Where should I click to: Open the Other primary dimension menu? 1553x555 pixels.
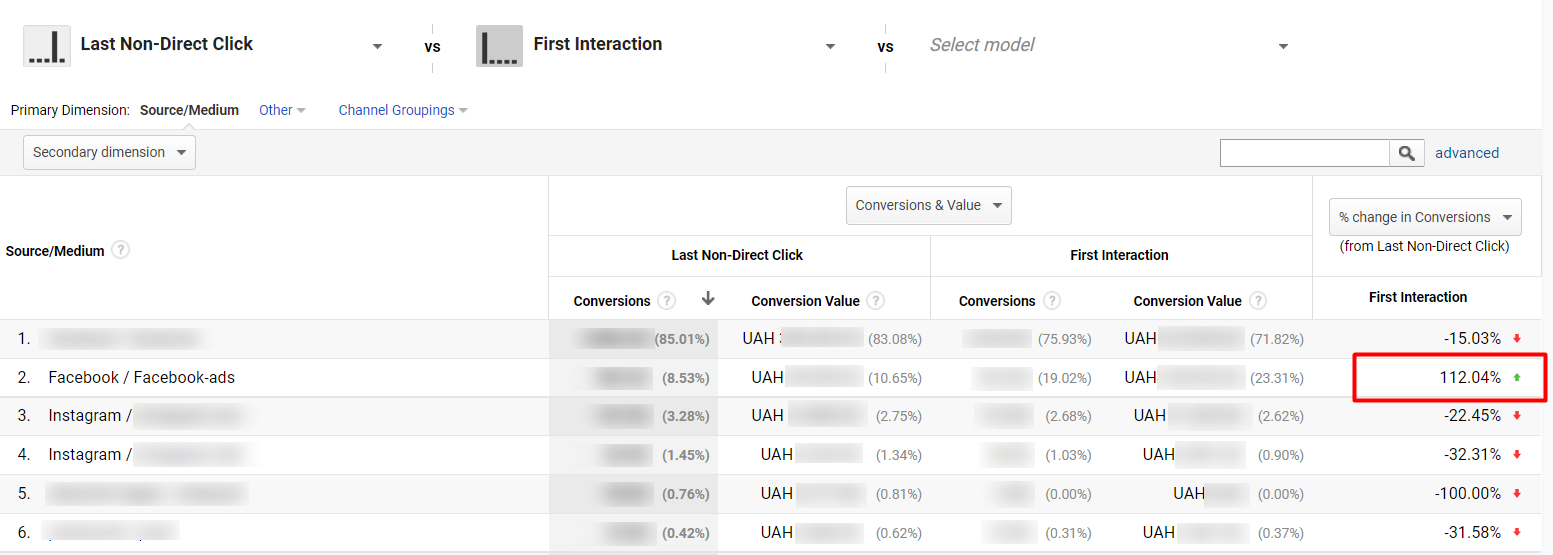[x=281, y=110]
